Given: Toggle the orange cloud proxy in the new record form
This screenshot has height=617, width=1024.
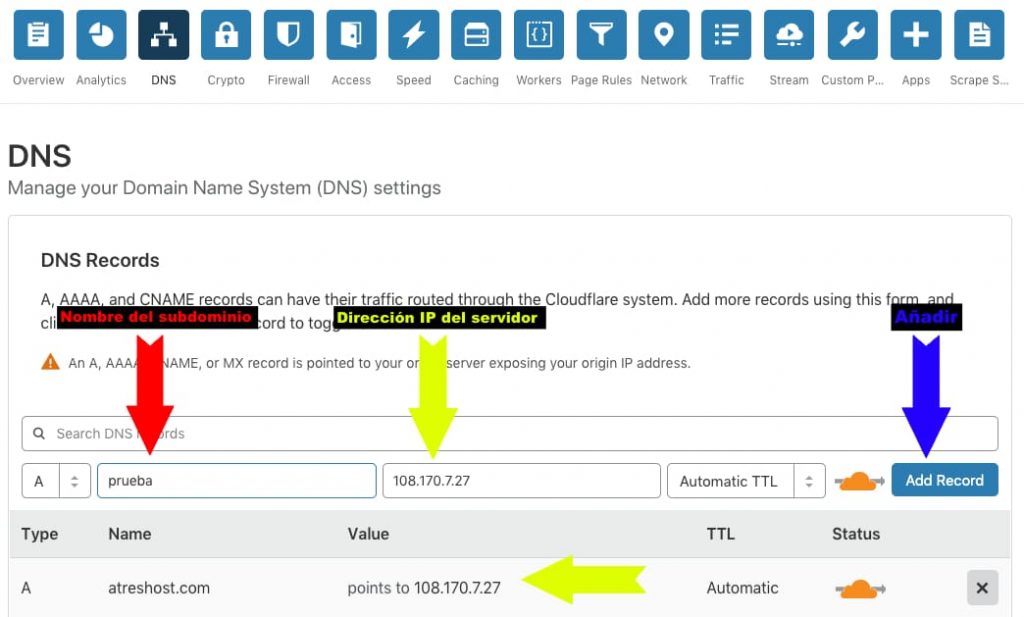Looking at the screenshot, I should pyautogui.click(x=859, y=482).
